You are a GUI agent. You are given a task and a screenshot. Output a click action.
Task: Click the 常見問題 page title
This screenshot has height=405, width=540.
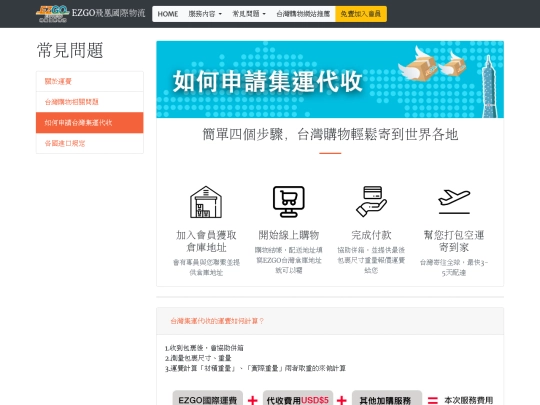[x=70, y=50]
